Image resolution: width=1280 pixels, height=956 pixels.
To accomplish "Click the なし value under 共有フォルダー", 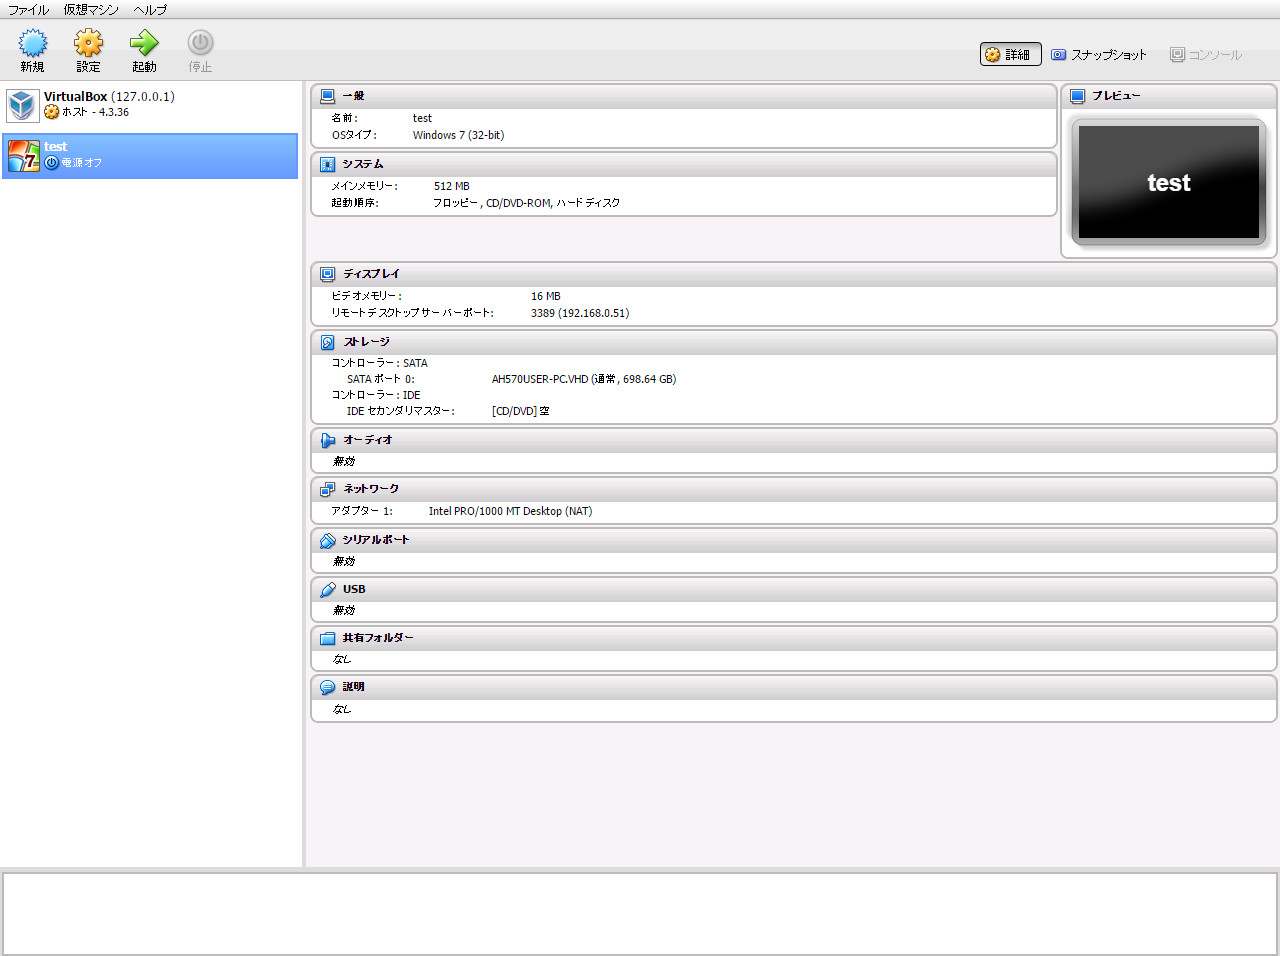I will 342,659.
